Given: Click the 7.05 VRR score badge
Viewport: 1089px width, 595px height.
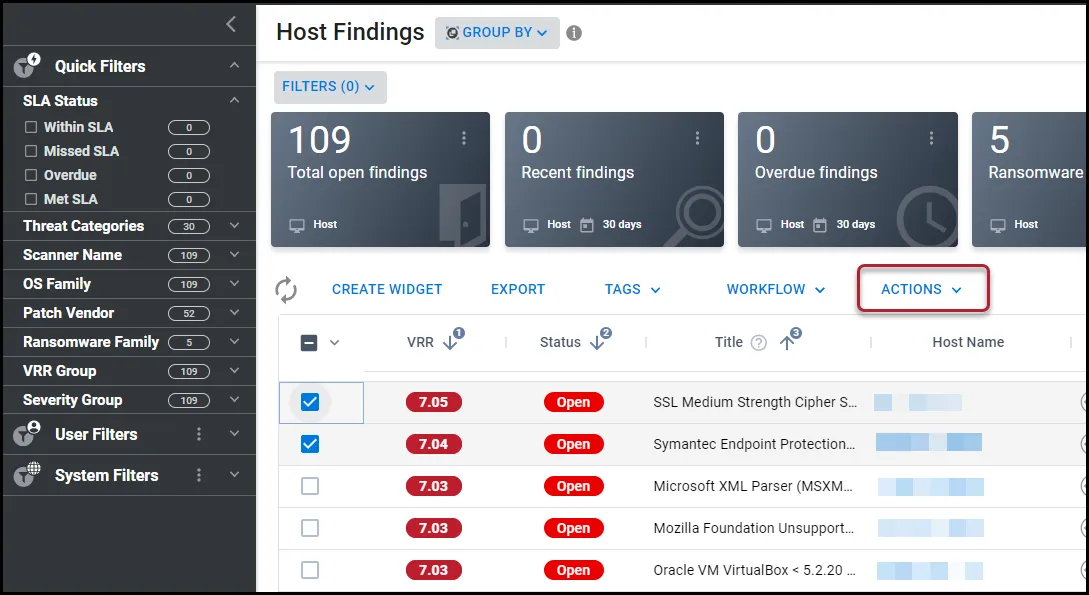Looking at the screenshot, I should (433, 402).
